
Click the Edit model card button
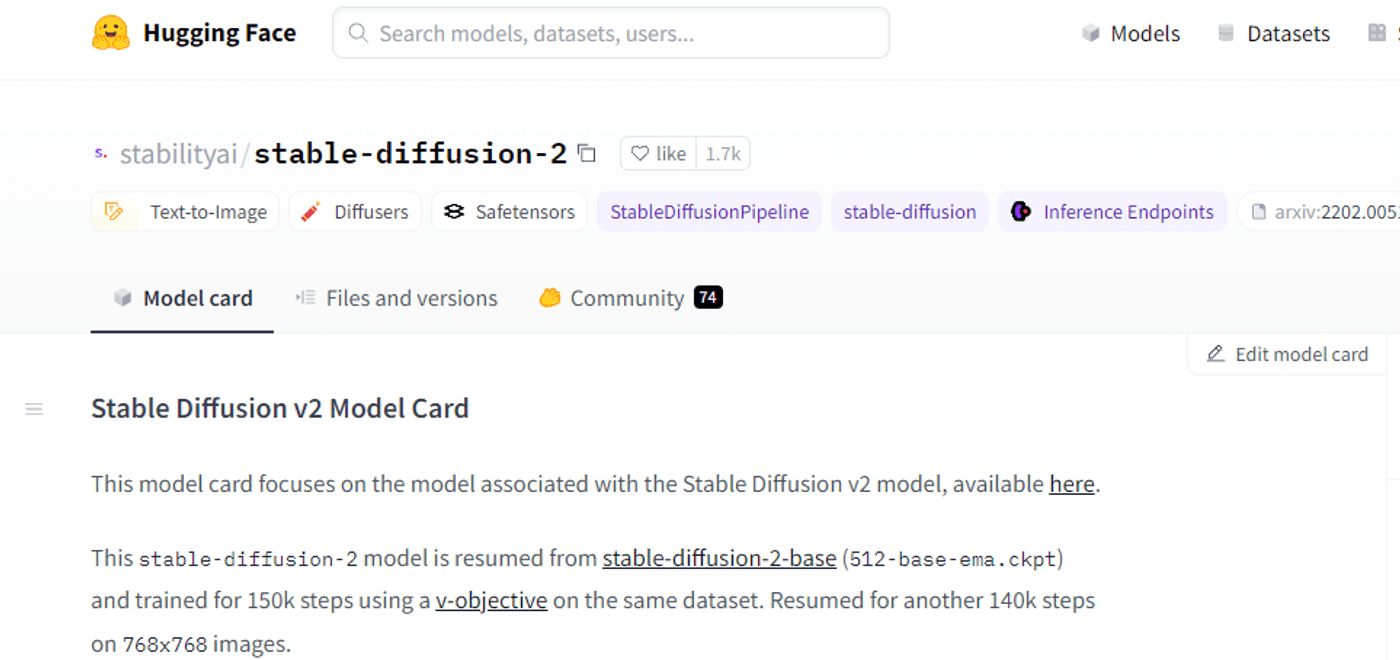coord(1287,353)
